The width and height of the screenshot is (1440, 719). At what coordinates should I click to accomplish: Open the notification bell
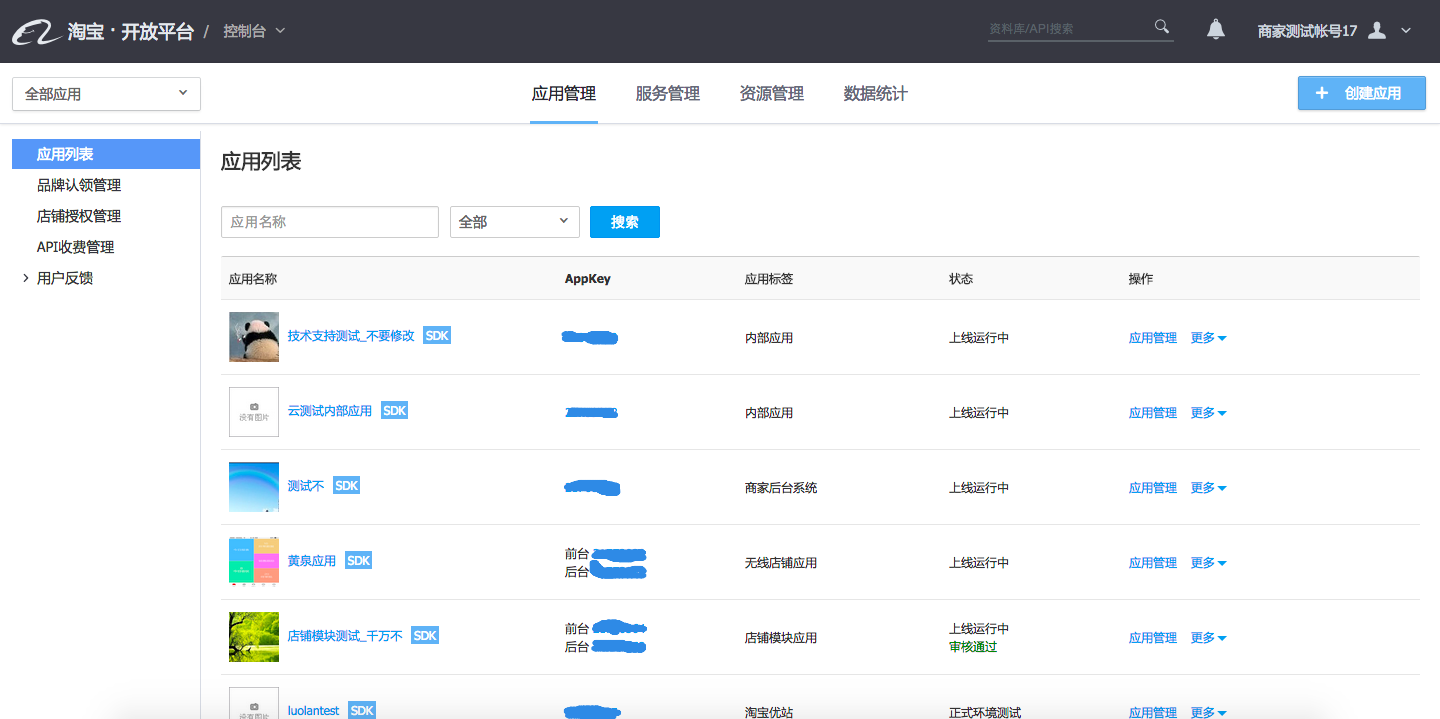pos(1216,29)
